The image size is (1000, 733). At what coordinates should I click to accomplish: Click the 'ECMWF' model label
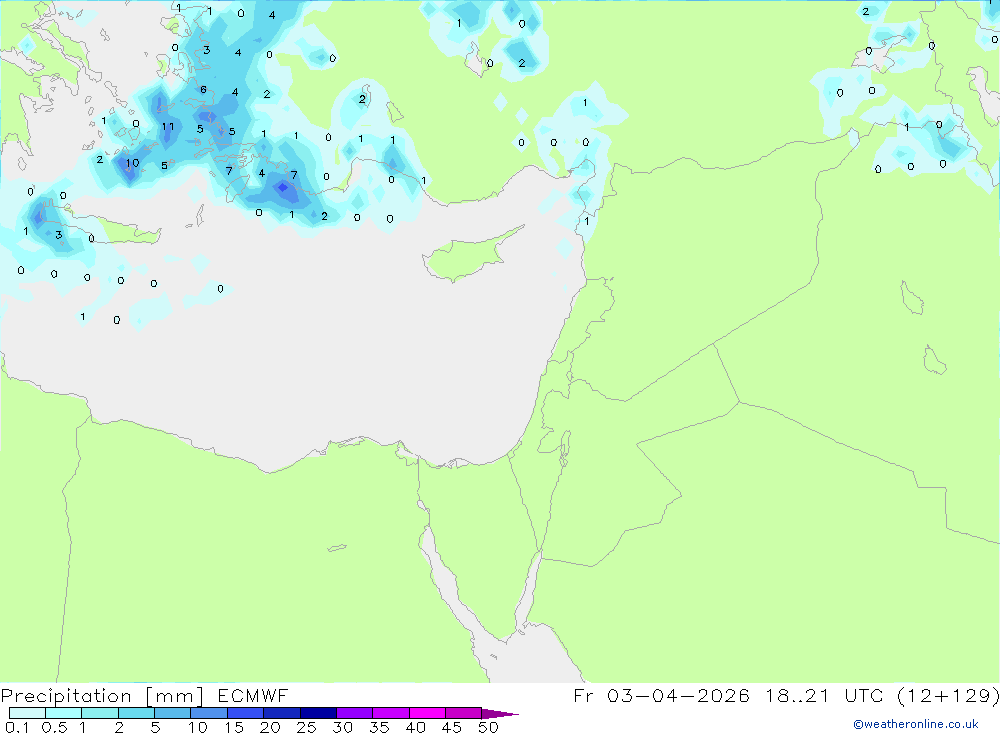click(253, 695)
